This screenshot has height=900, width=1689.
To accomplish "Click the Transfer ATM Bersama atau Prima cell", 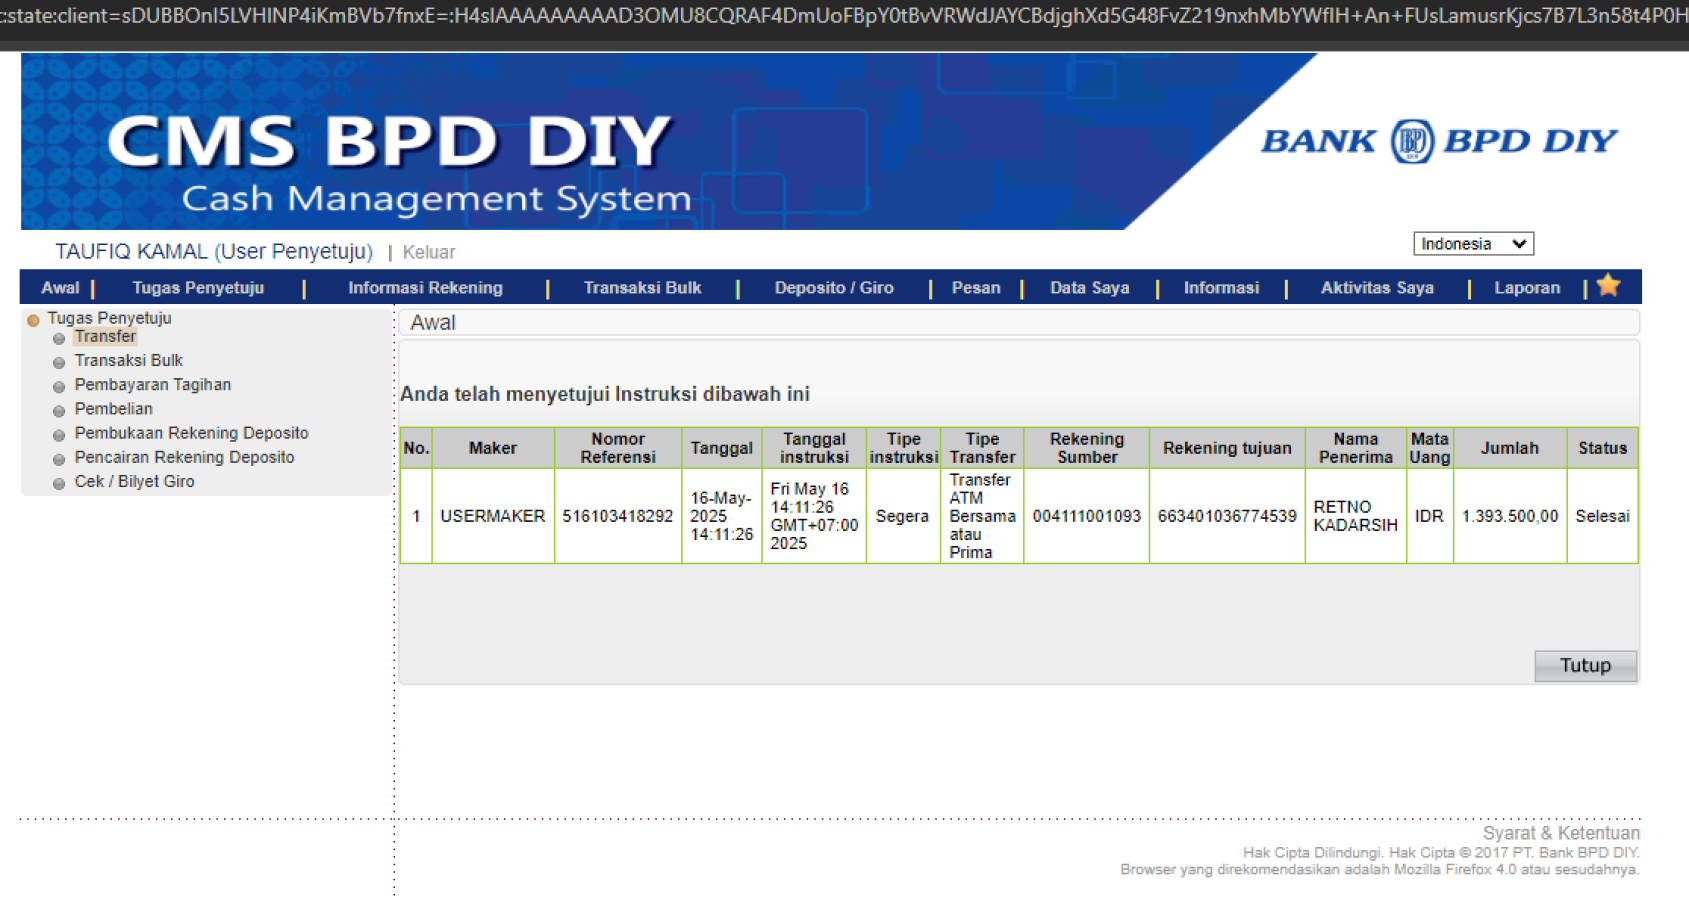I will pos(982,516).
